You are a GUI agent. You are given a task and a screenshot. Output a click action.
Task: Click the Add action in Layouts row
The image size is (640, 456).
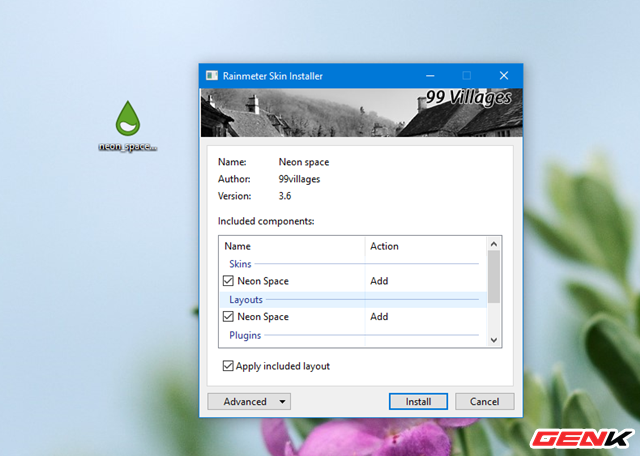tap(379, 316)
